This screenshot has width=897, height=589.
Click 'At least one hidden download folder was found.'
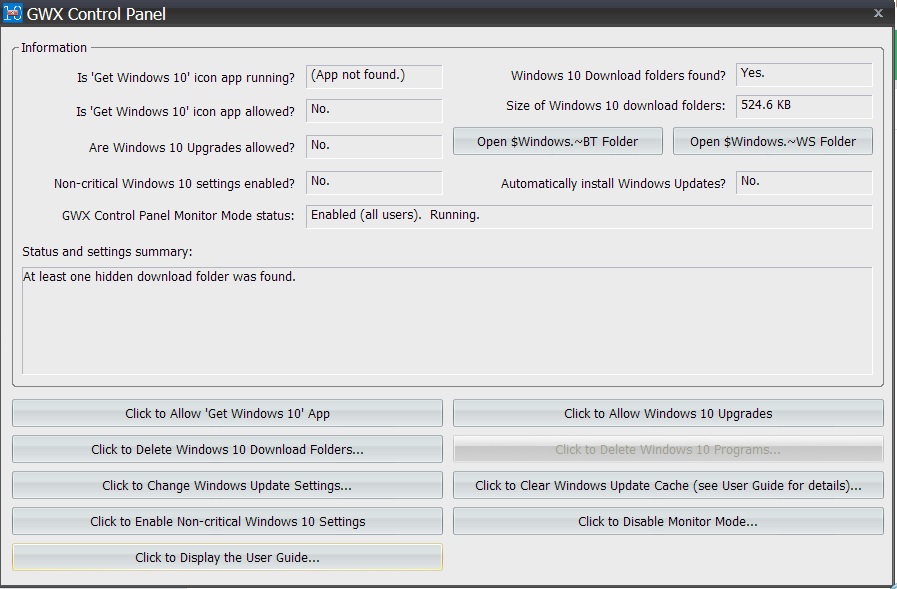coord(159,277)
